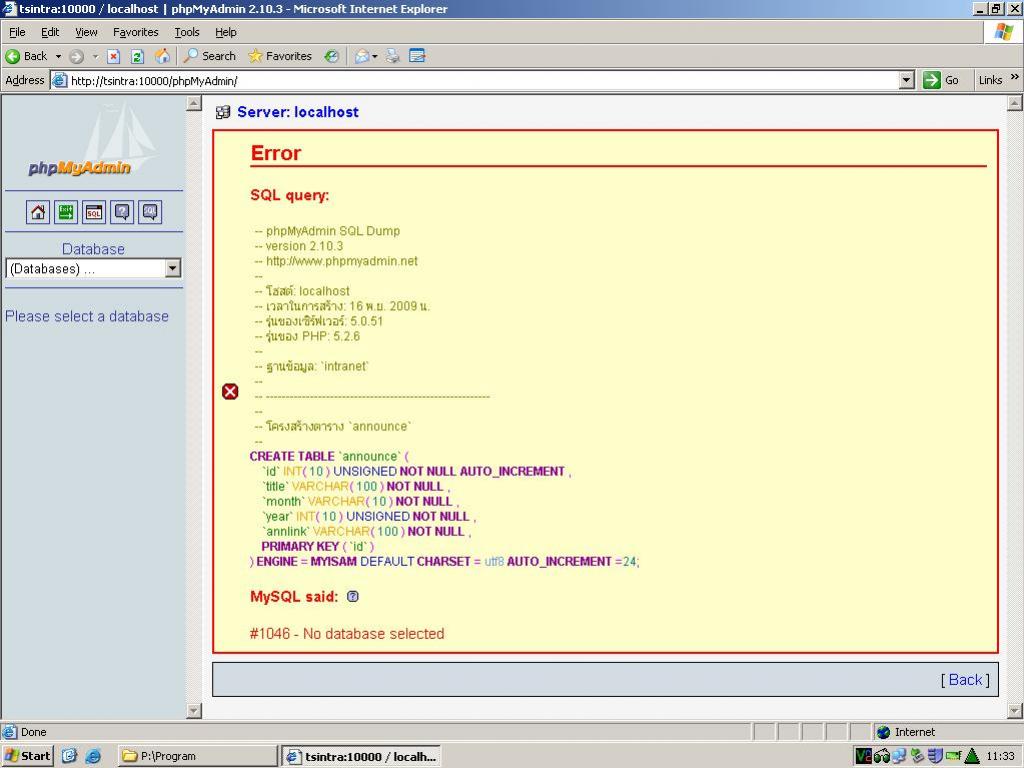Click the address bar URL field
This screenshot has height=768, width=1024.
[483, 80]
